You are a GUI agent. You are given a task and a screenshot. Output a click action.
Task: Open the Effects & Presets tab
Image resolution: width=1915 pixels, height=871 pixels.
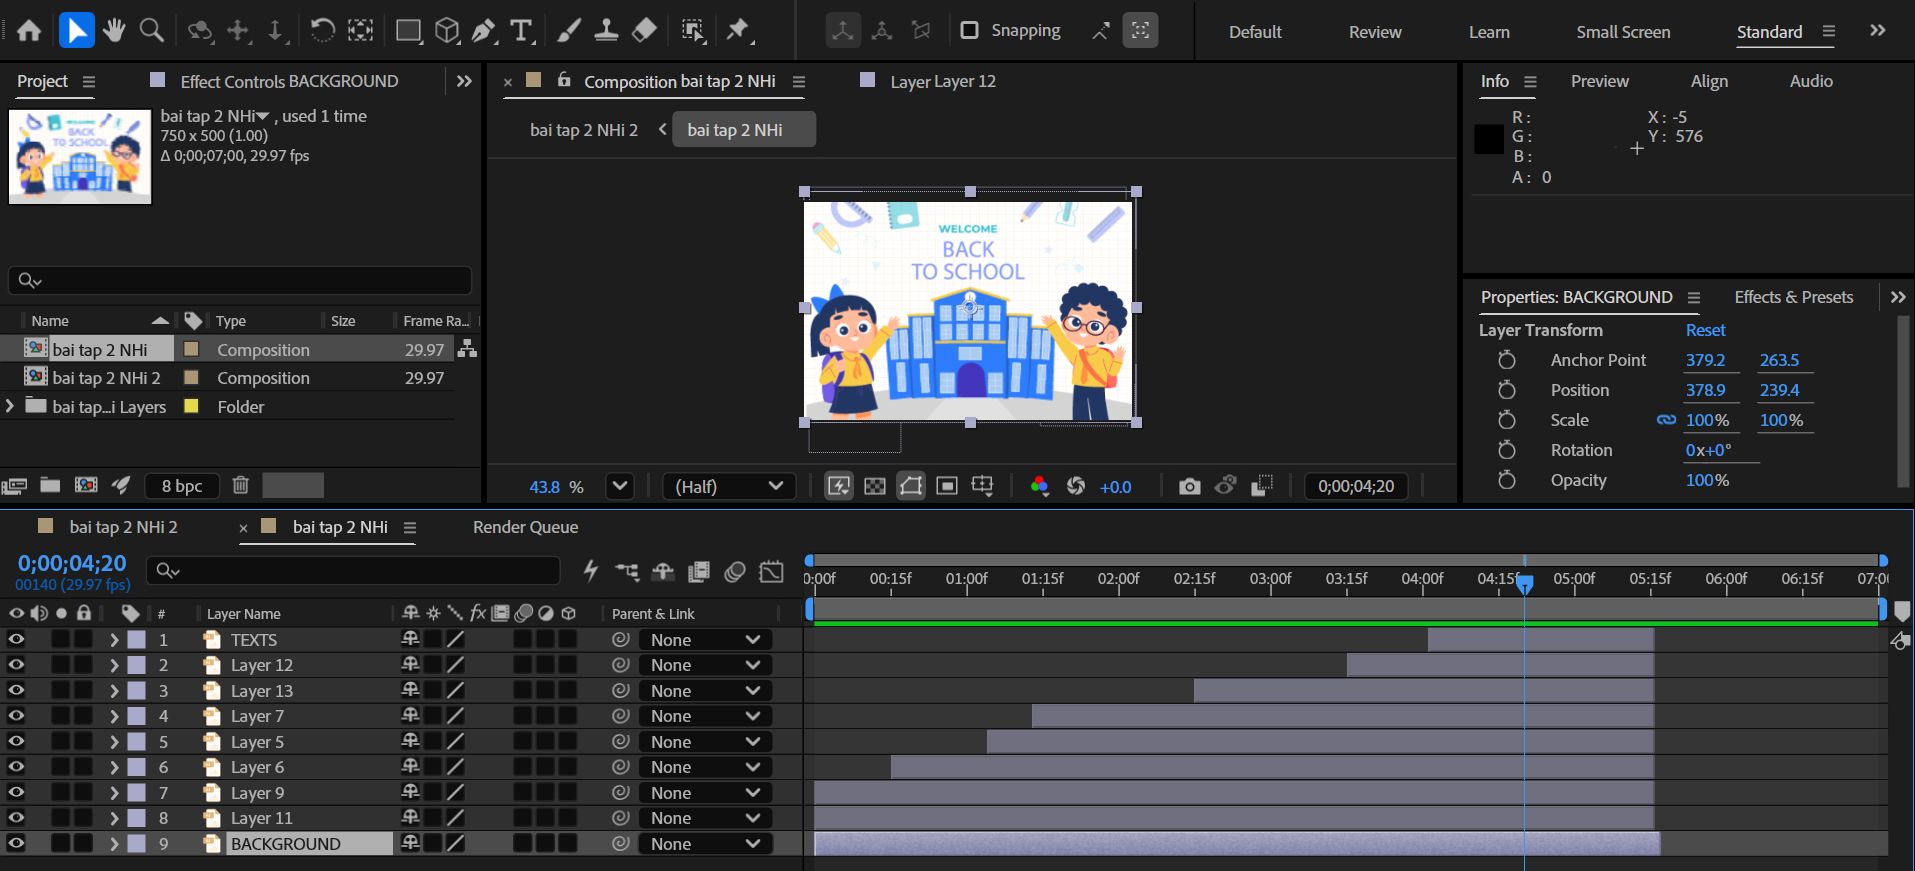pos(1794,297)
